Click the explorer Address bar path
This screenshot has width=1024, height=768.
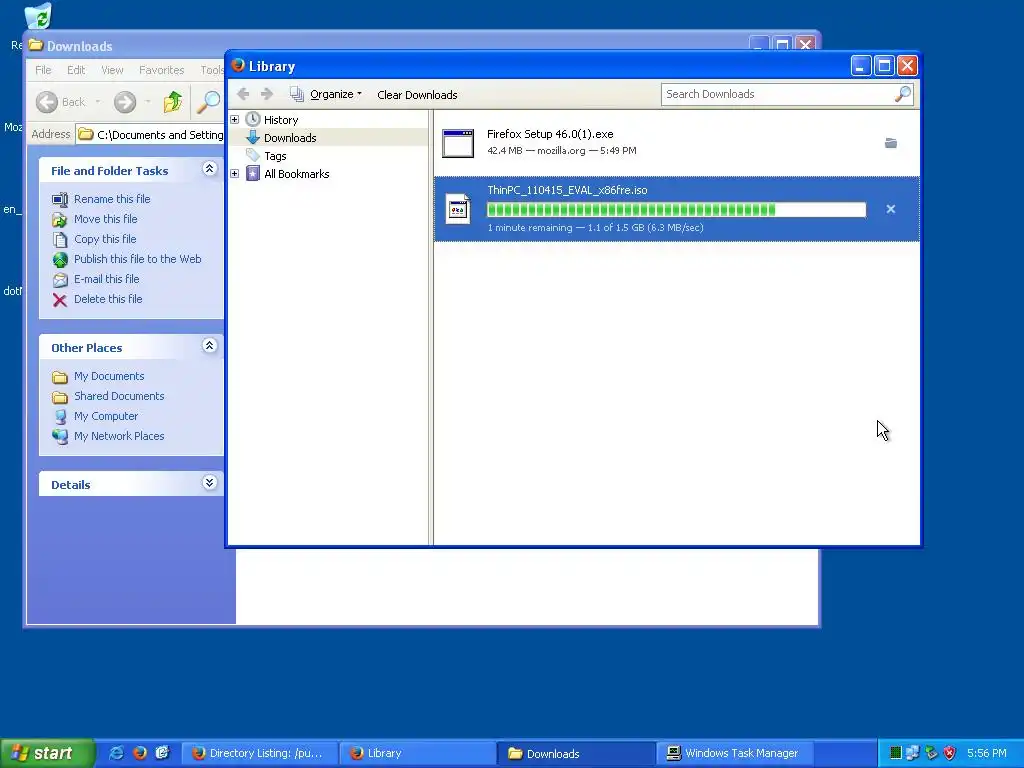(x=150, y=135)
